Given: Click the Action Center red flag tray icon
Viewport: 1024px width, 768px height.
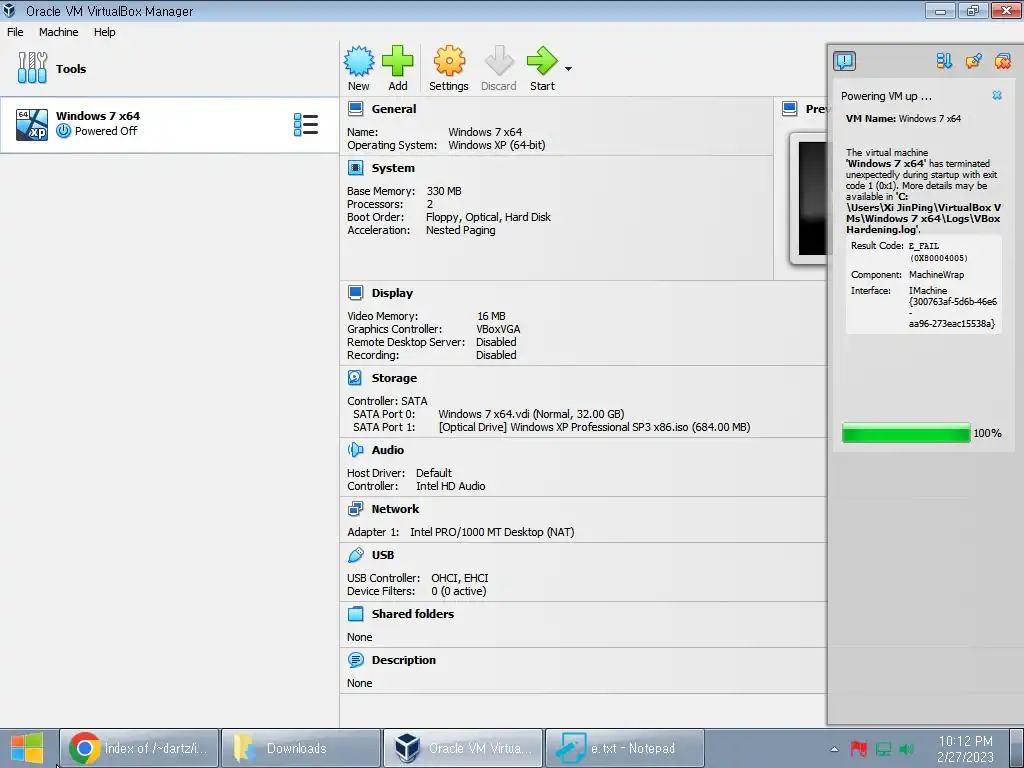Looking at the screenshot, I should [x=858, y=749].
